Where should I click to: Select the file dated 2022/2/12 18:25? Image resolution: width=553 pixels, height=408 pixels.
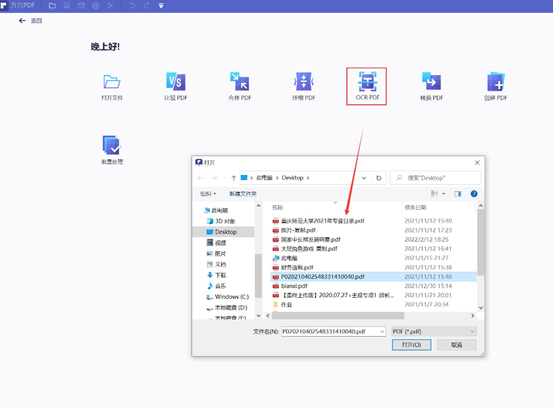373,239
